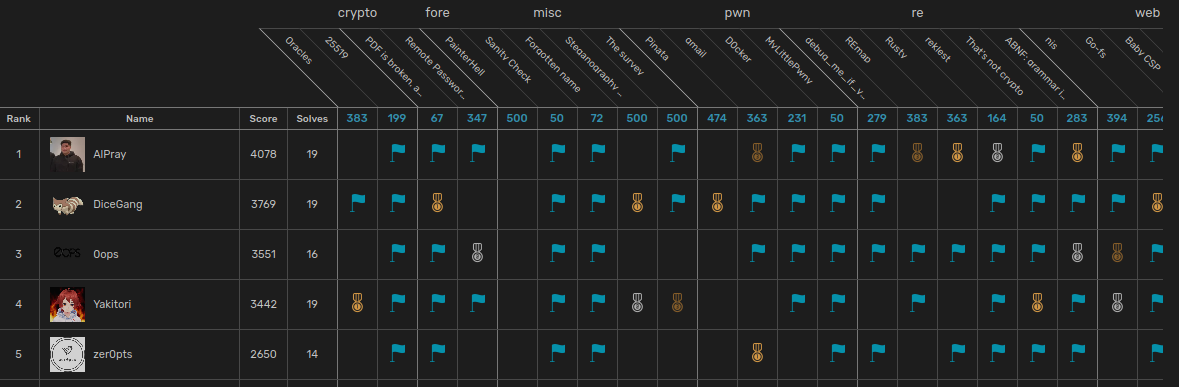Viewport: 1179px width, 387px height.
Task: Click 0ops' silver medal for Remote Password
Action: (477, 253)
